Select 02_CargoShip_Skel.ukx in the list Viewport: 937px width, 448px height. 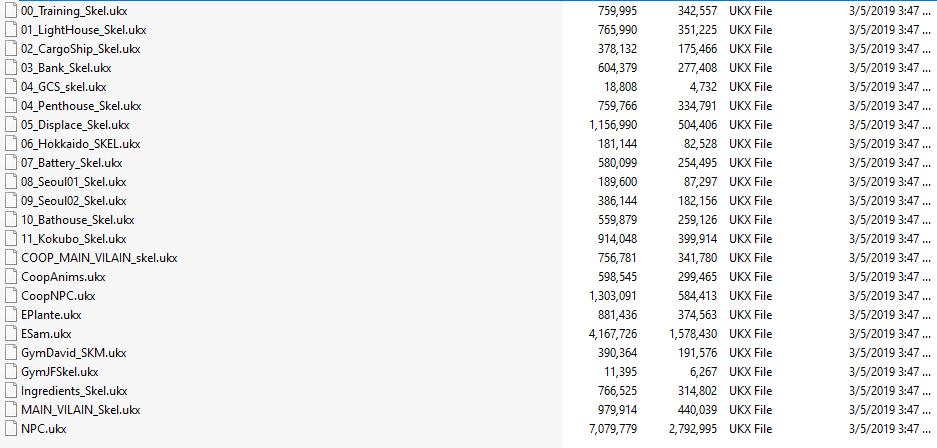80,49
